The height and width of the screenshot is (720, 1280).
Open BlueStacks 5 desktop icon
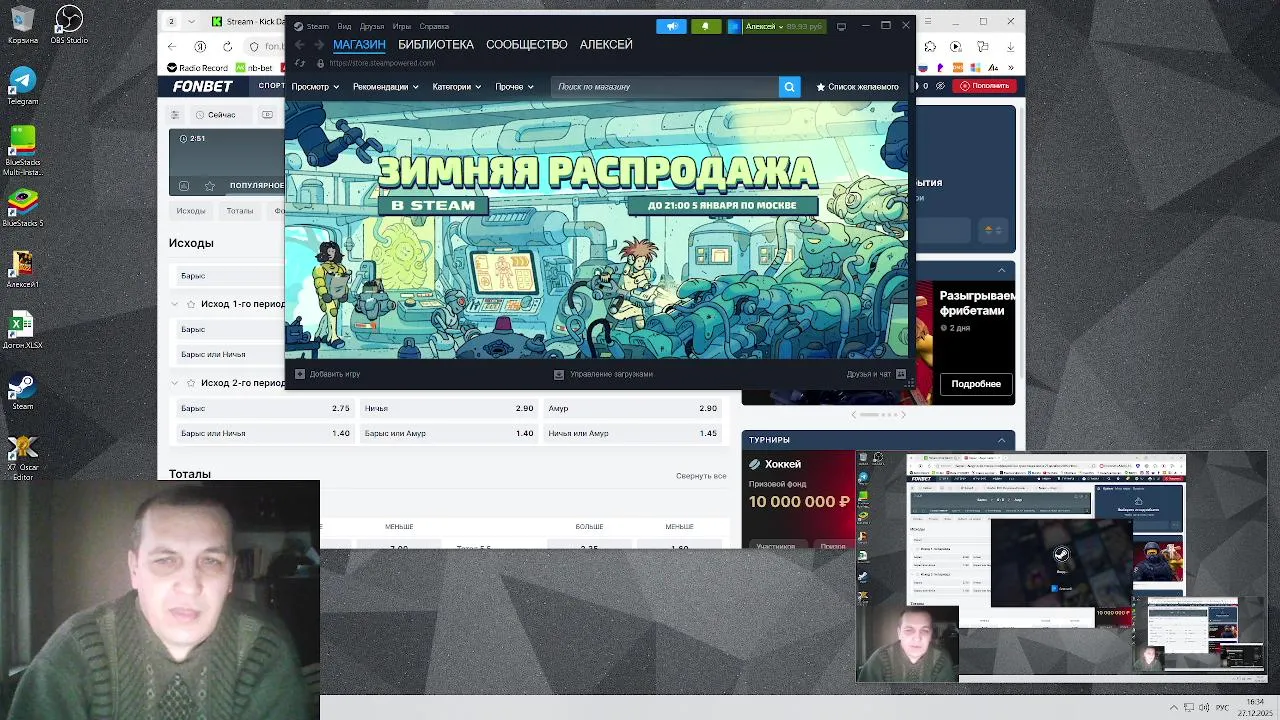[22, 208]
